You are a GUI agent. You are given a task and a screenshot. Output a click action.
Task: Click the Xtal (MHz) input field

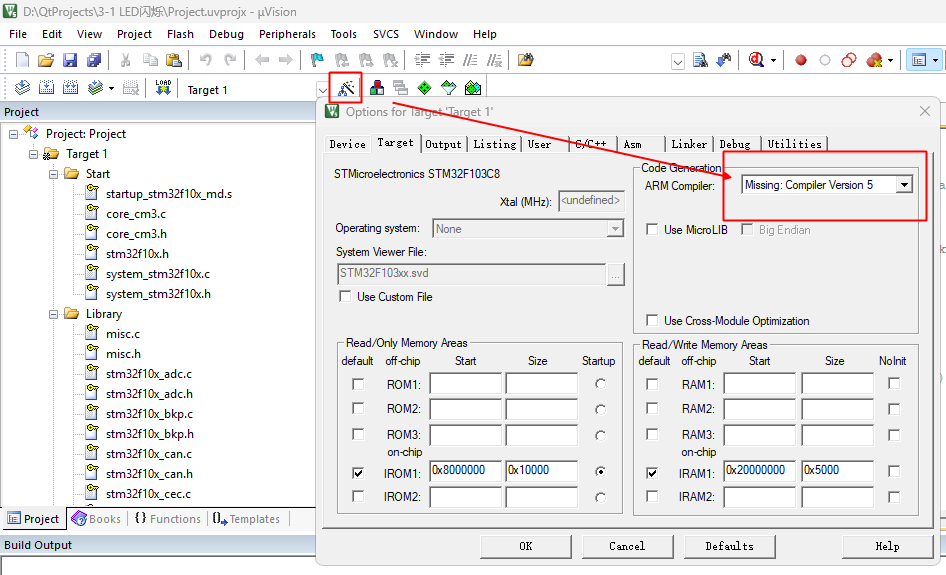click(591, 201)
